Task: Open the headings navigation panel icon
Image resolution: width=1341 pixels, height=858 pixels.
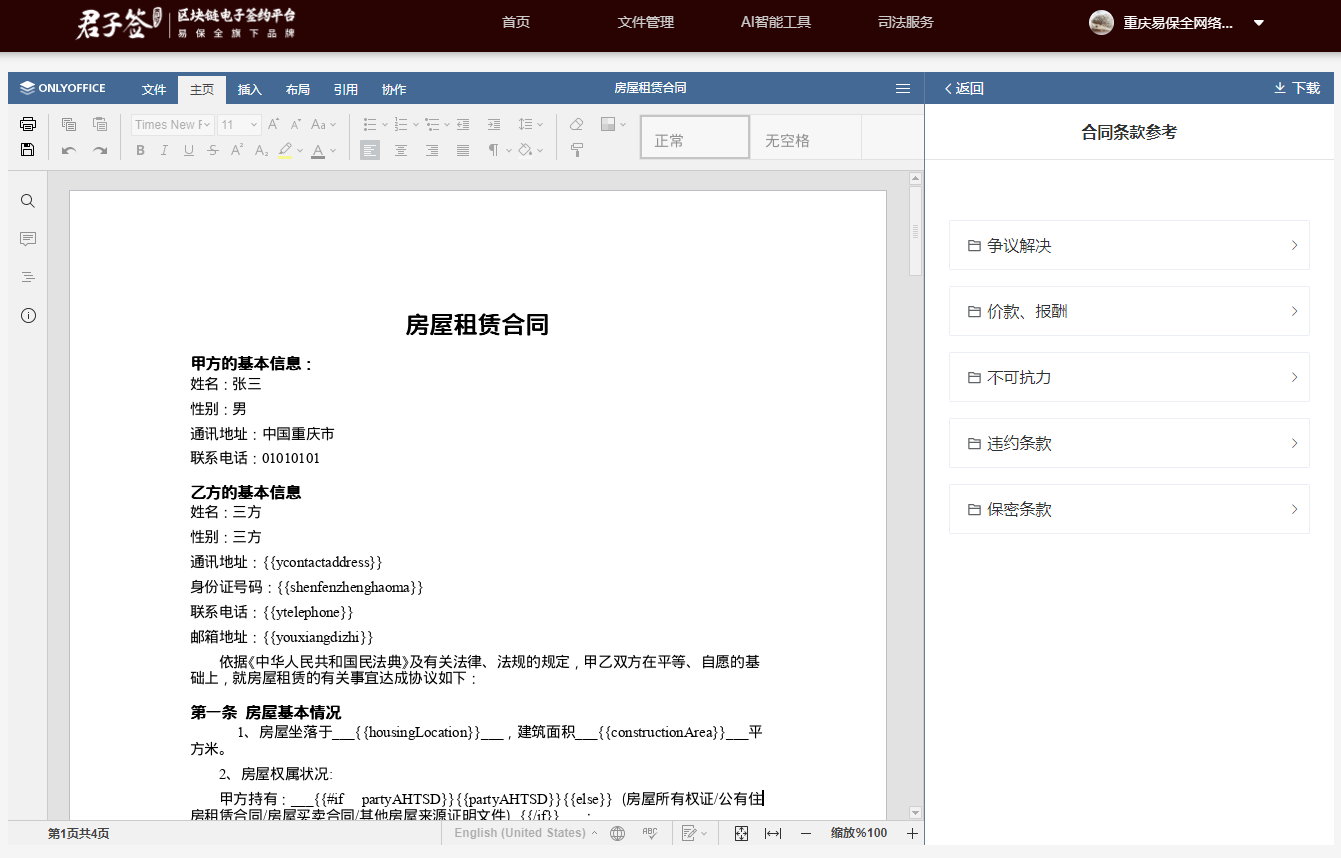Action: [x=28, y=277]
